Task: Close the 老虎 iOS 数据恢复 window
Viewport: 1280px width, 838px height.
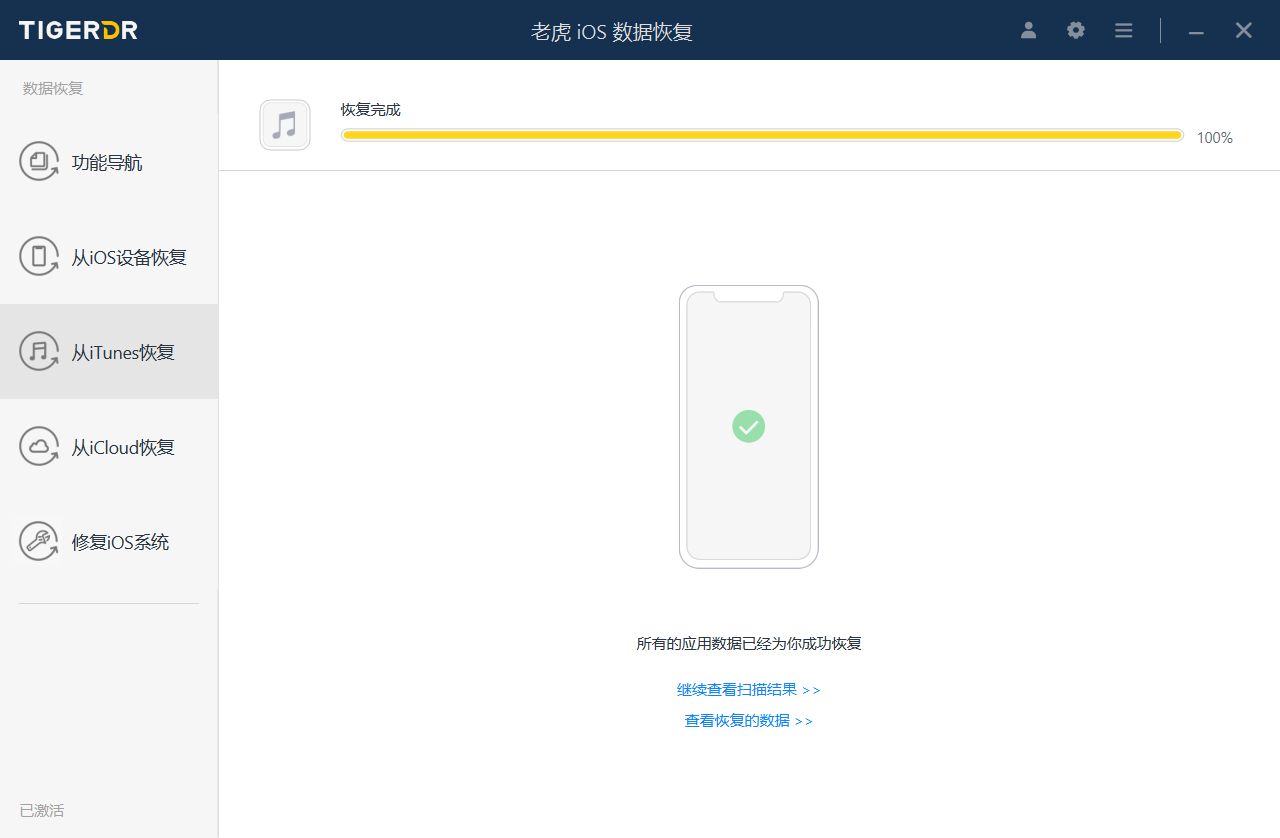Action: pyautogui.click(x=1244, y=30)
